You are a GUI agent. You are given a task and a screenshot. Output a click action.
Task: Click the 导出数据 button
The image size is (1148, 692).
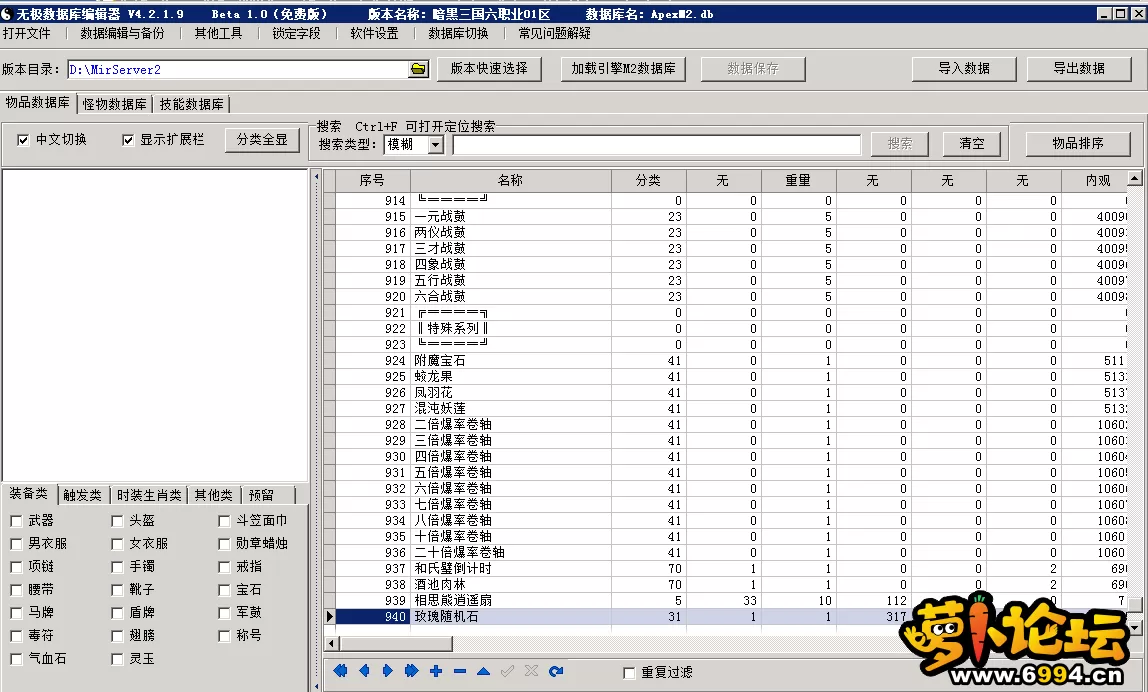(1078, 69)
